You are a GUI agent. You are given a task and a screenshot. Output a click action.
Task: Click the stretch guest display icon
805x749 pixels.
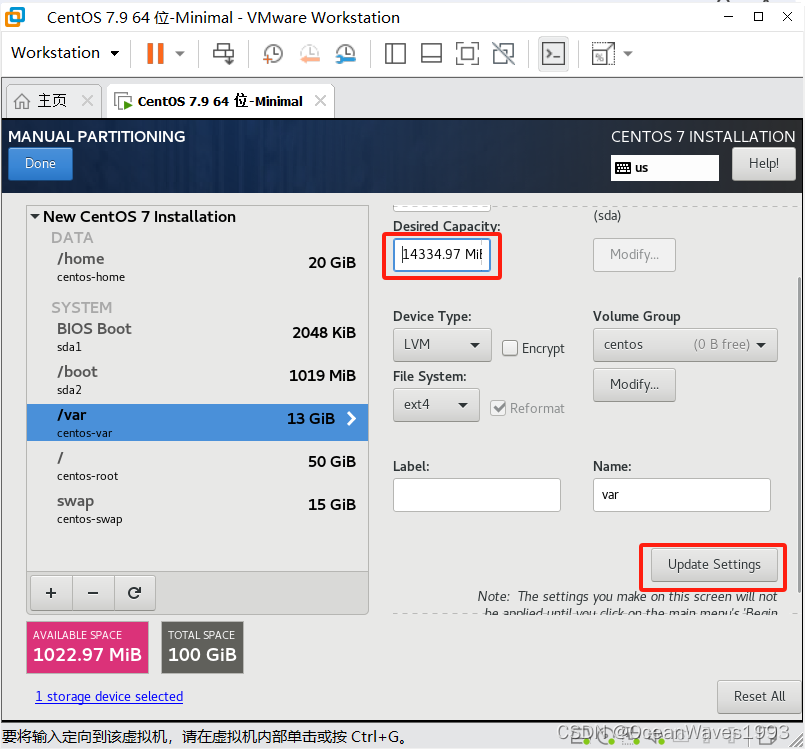(603, 53)
